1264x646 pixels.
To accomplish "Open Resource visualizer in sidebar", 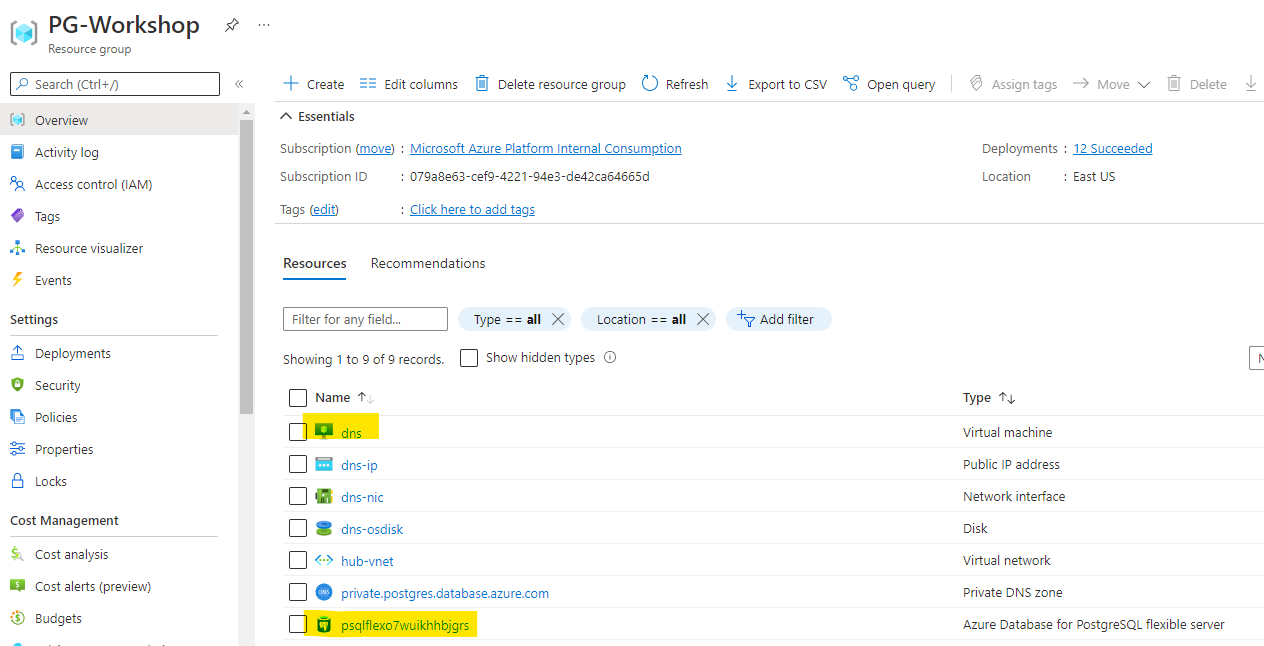I will tap(89, 248).
